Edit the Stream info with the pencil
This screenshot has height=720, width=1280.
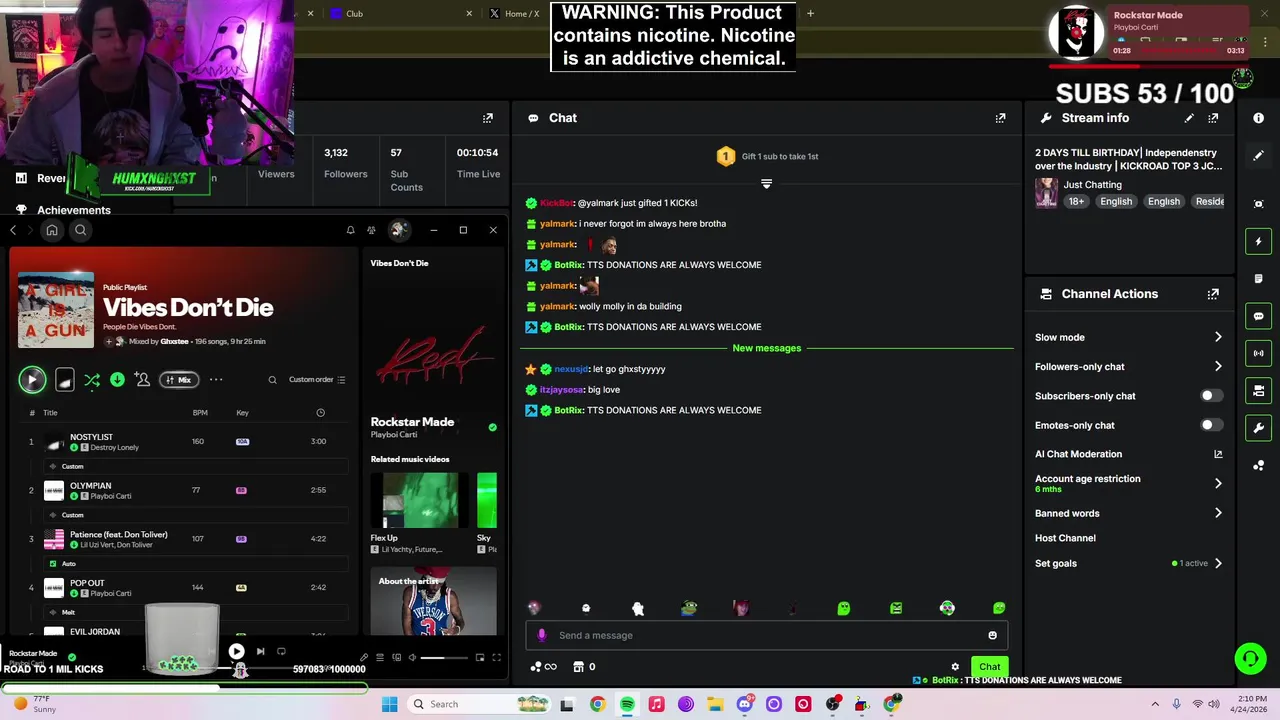pos(1189,118)
